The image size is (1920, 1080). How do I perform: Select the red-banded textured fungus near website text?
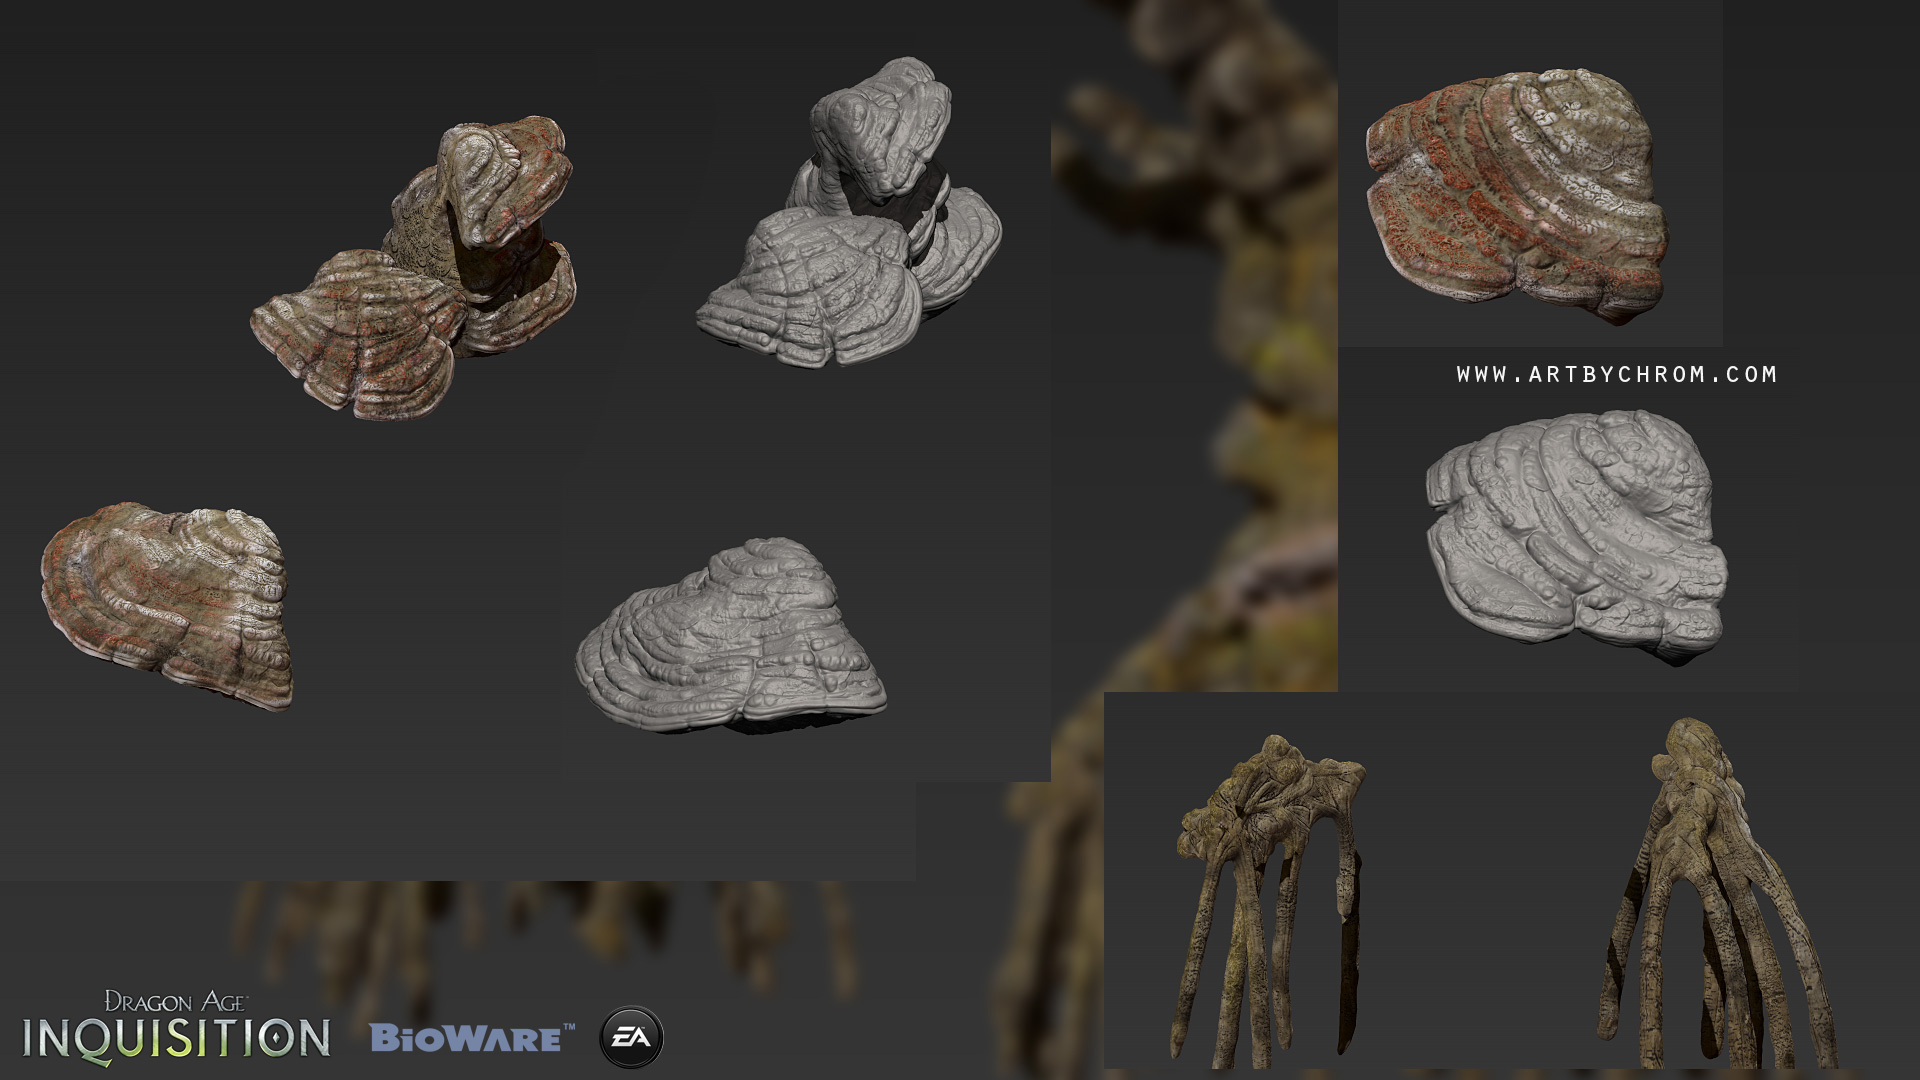pyautogui.click(x=1517, y=197)
